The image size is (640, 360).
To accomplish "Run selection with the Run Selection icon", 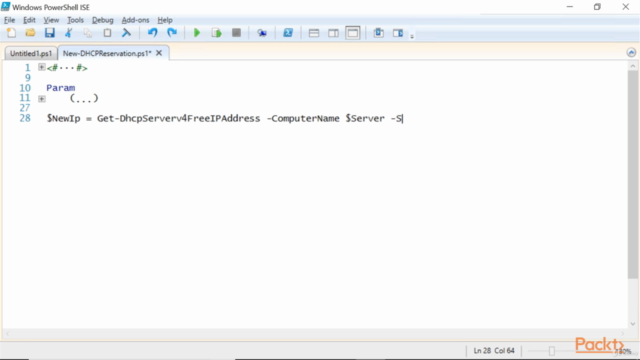I will [x=216, y=33].
